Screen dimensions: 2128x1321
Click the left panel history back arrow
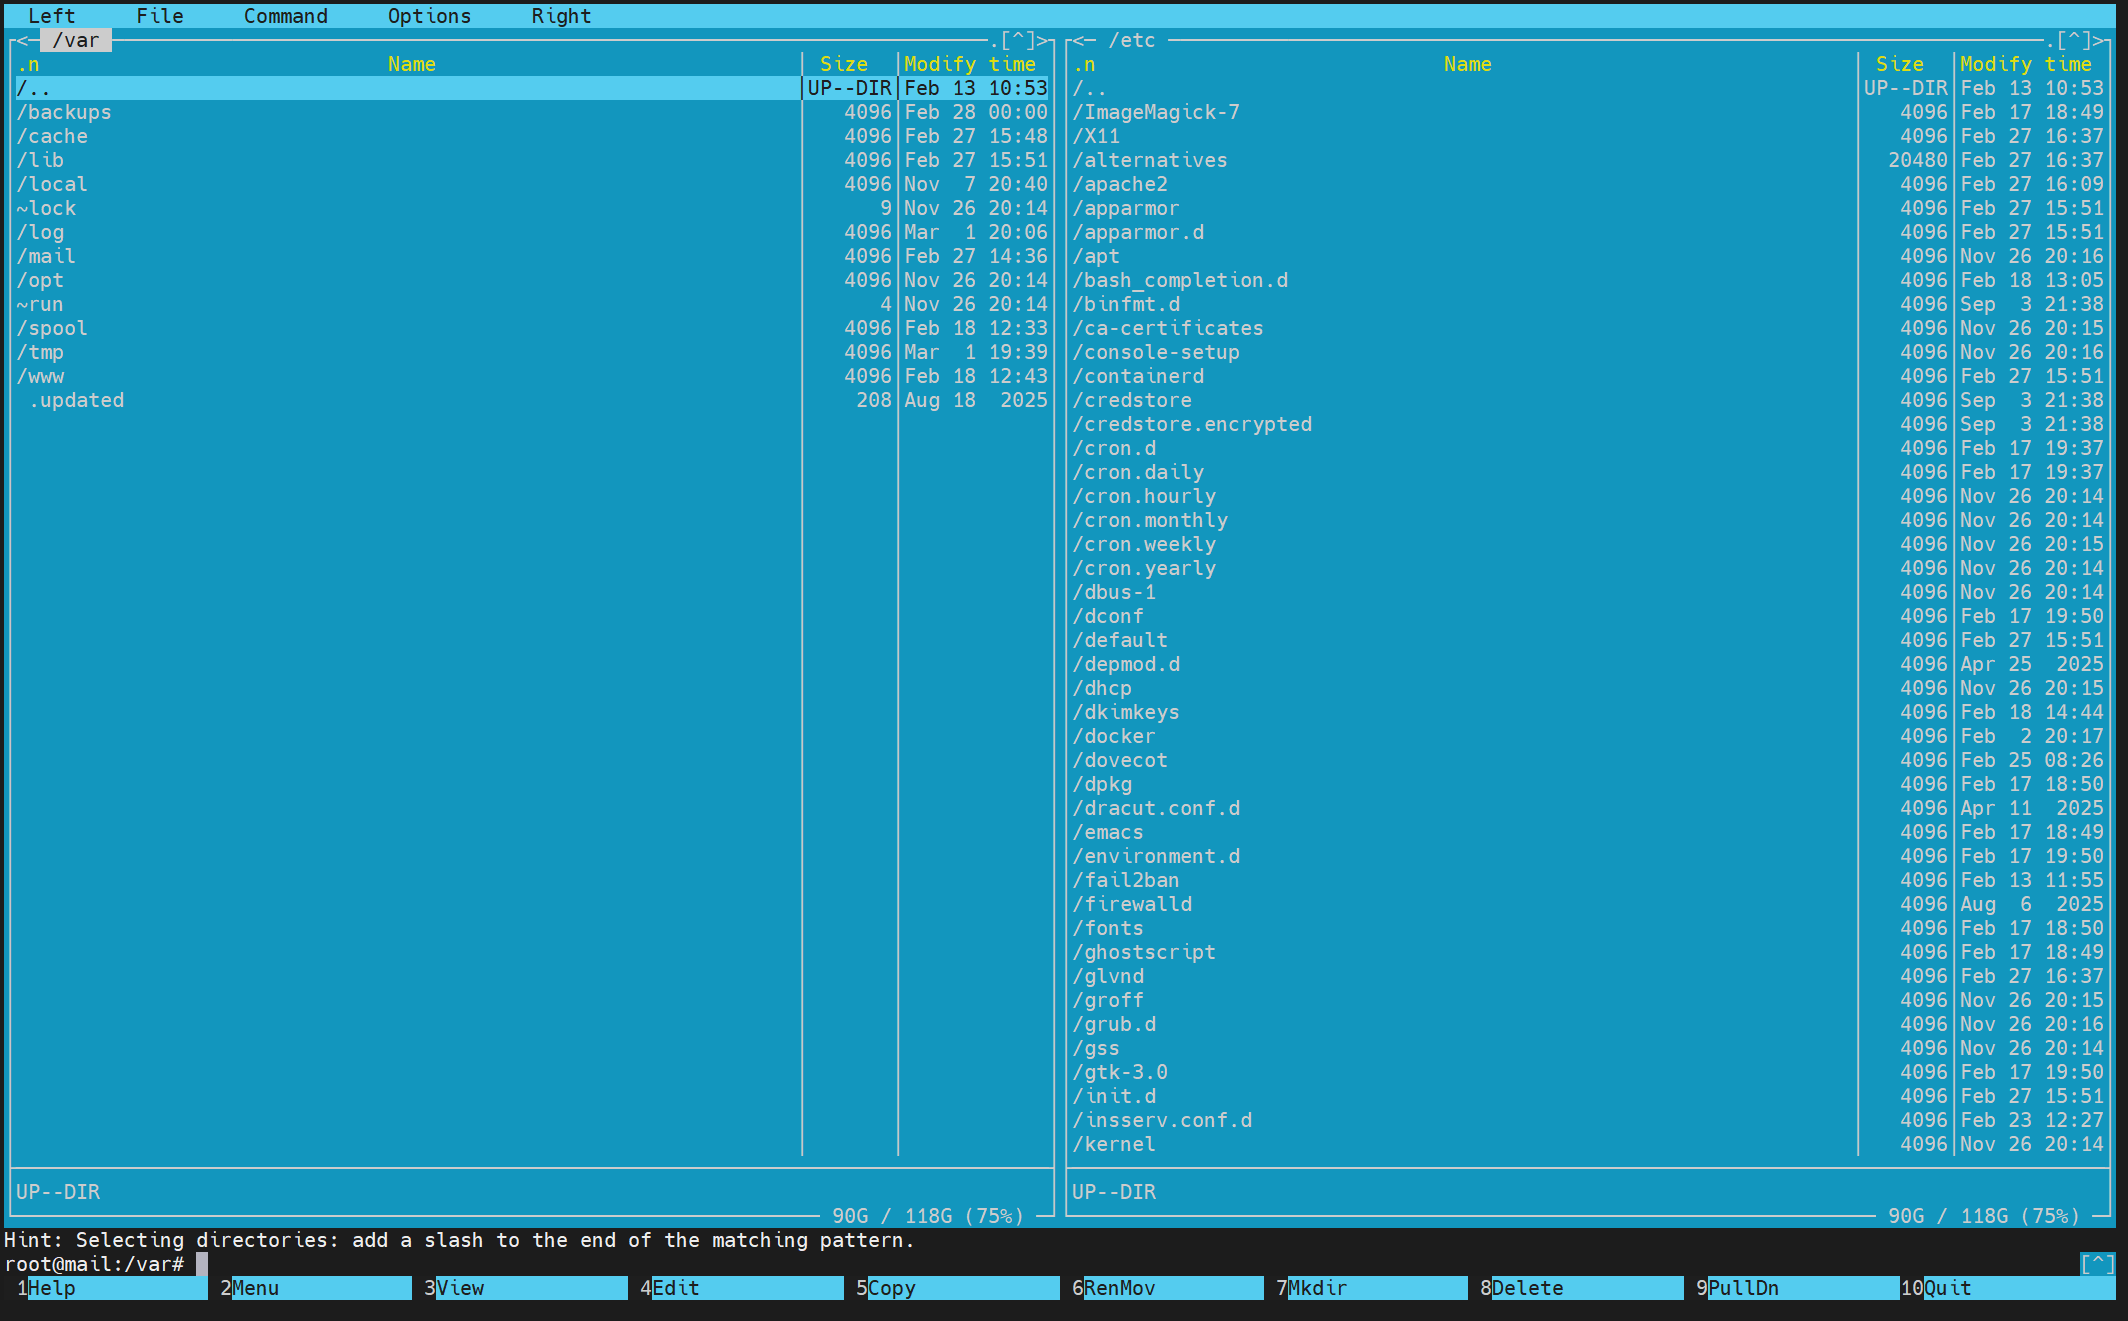24,41
